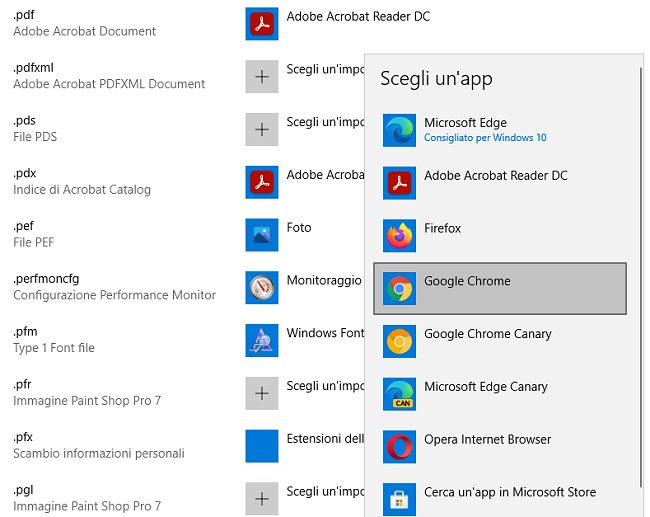The width and height of the screenshot is (650, 517).
Task: Click the .pdf extension text
Action: 24,15
